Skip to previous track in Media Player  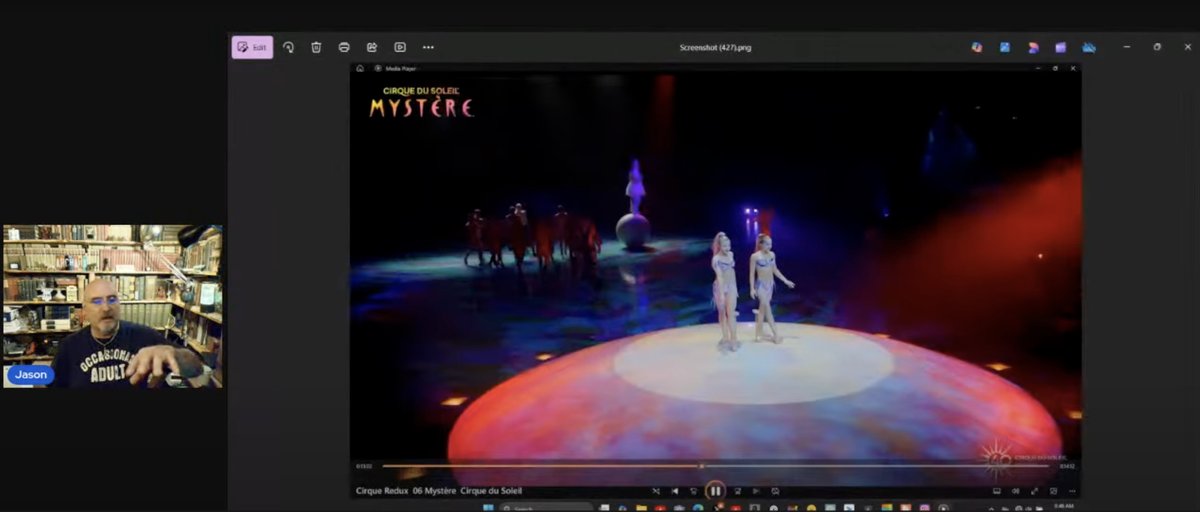click(x=675, y=491)
